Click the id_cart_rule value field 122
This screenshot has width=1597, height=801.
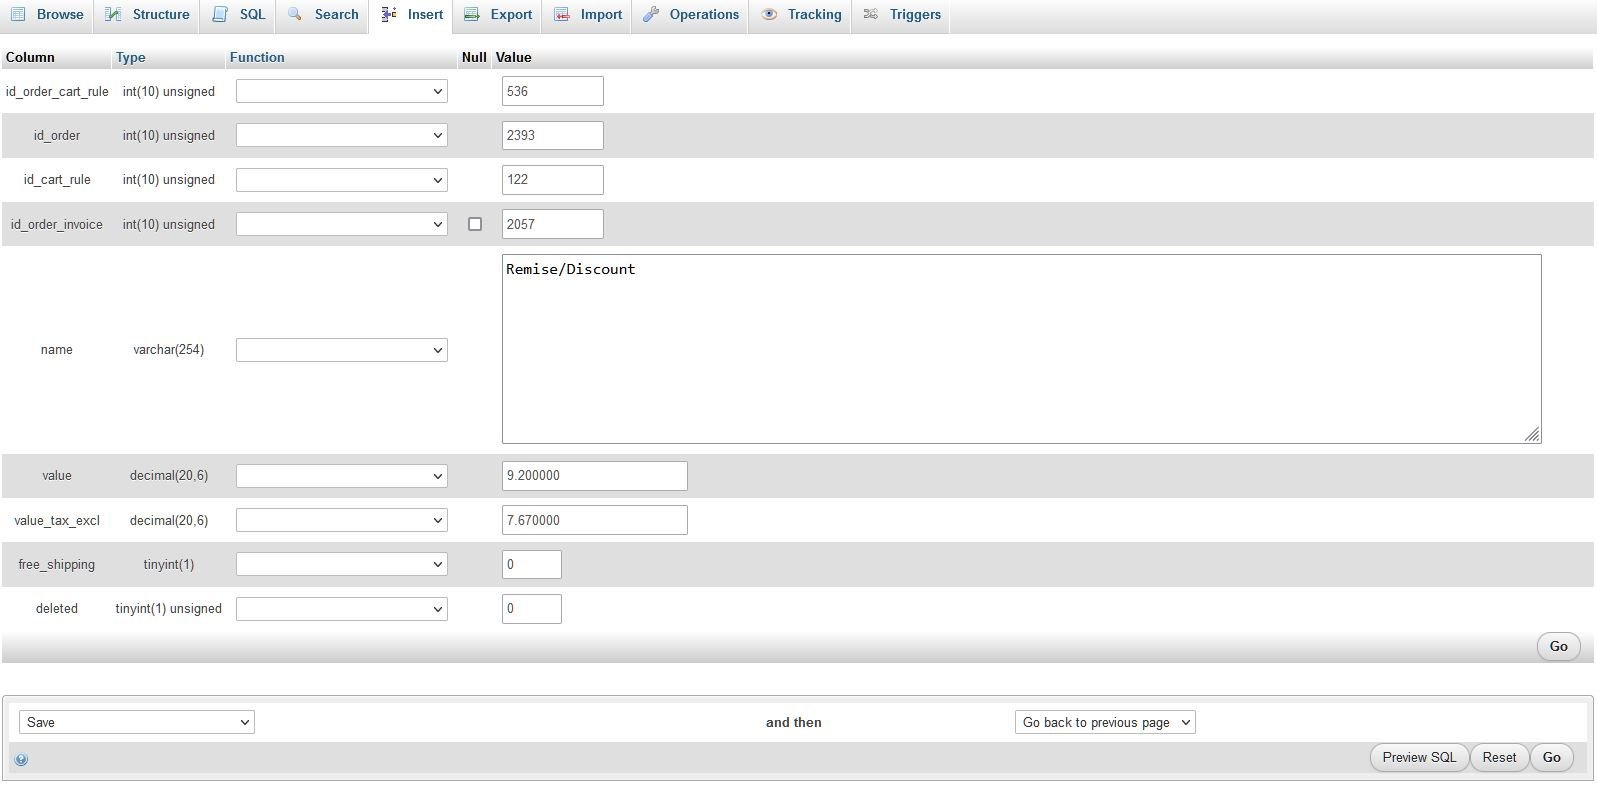(x=553, y=180)
